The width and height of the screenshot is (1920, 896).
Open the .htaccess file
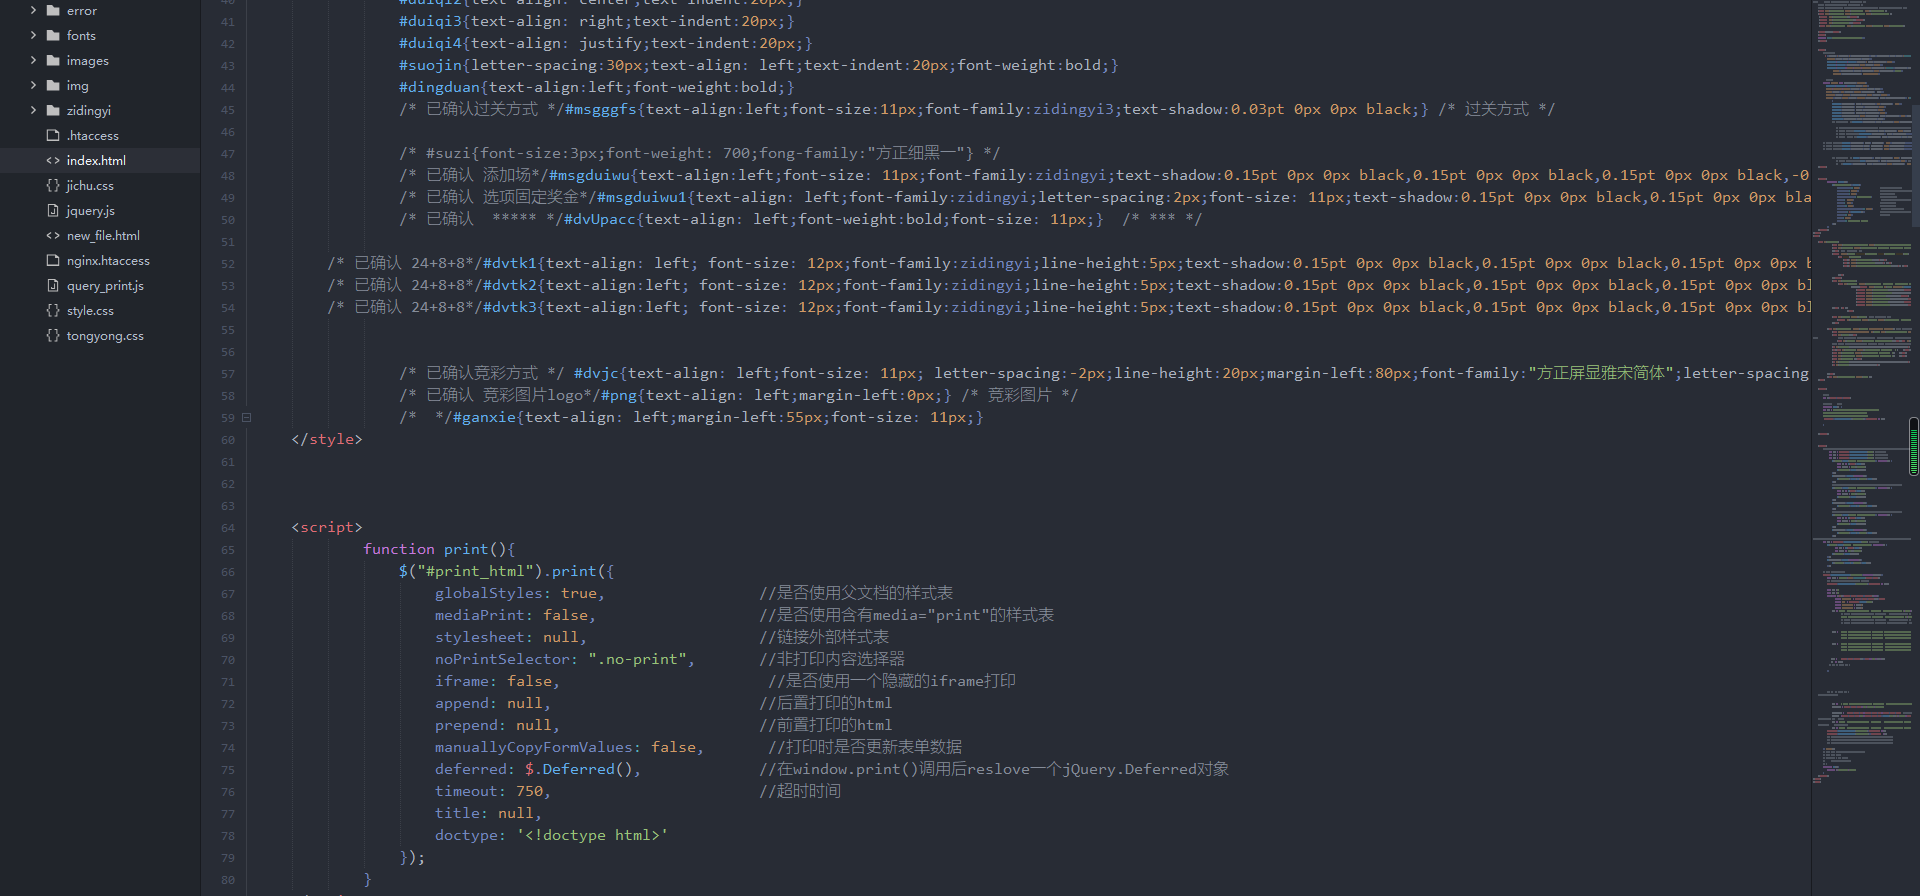pos(92,135)
